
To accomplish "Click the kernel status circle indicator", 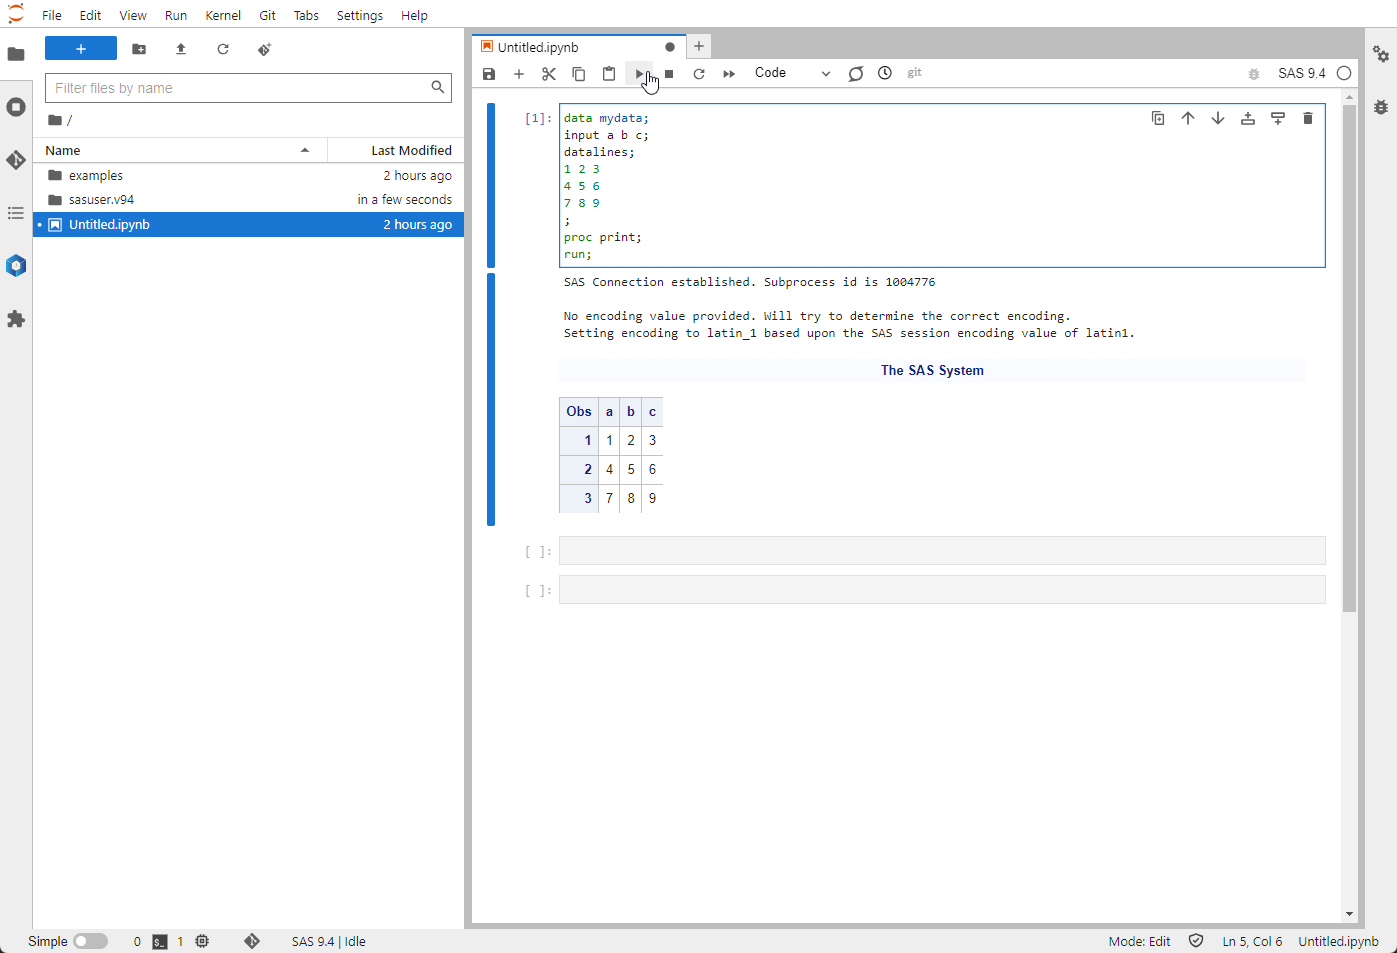I will coord(1344,73).
